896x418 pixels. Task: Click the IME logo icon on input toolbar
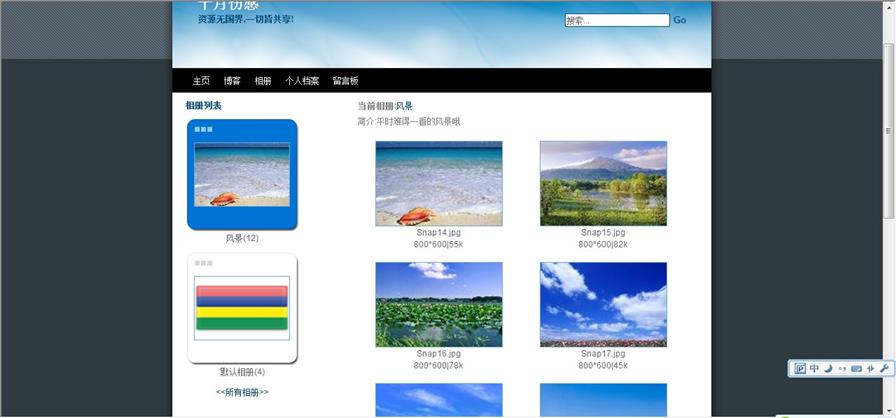click(800, 369)
